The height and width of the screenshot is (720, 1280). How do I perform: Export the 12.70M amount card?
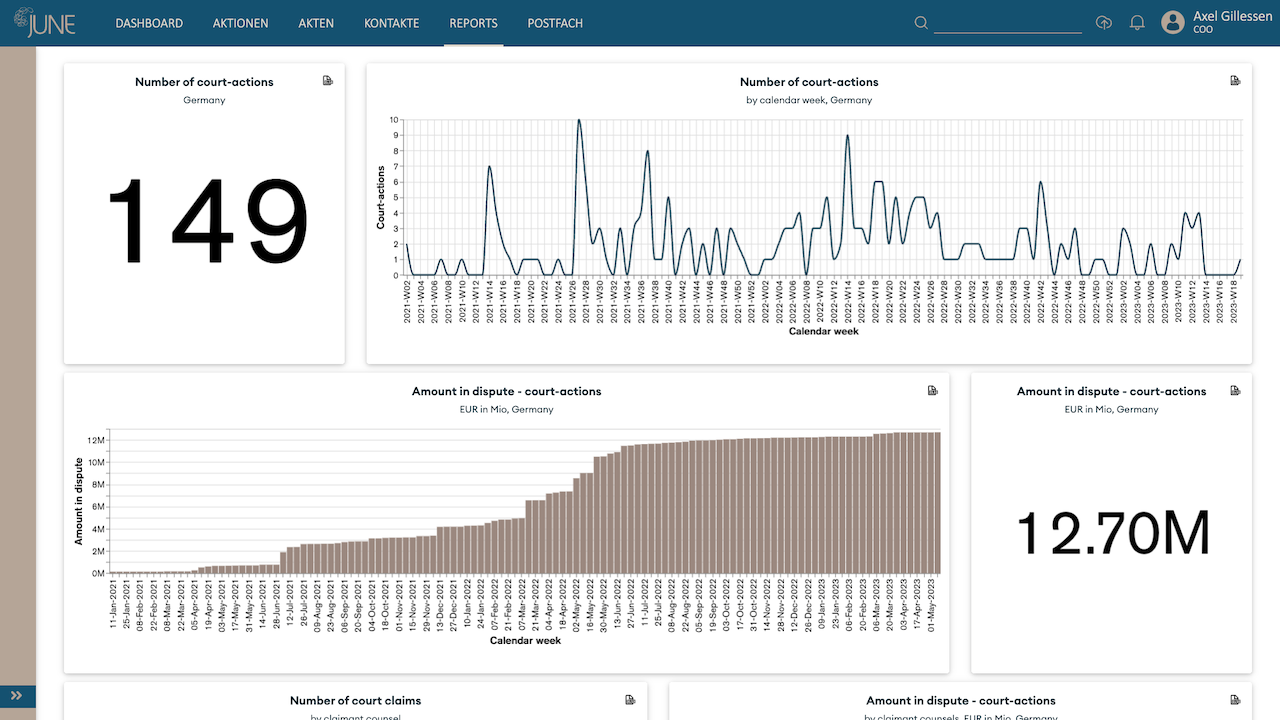1235,390
